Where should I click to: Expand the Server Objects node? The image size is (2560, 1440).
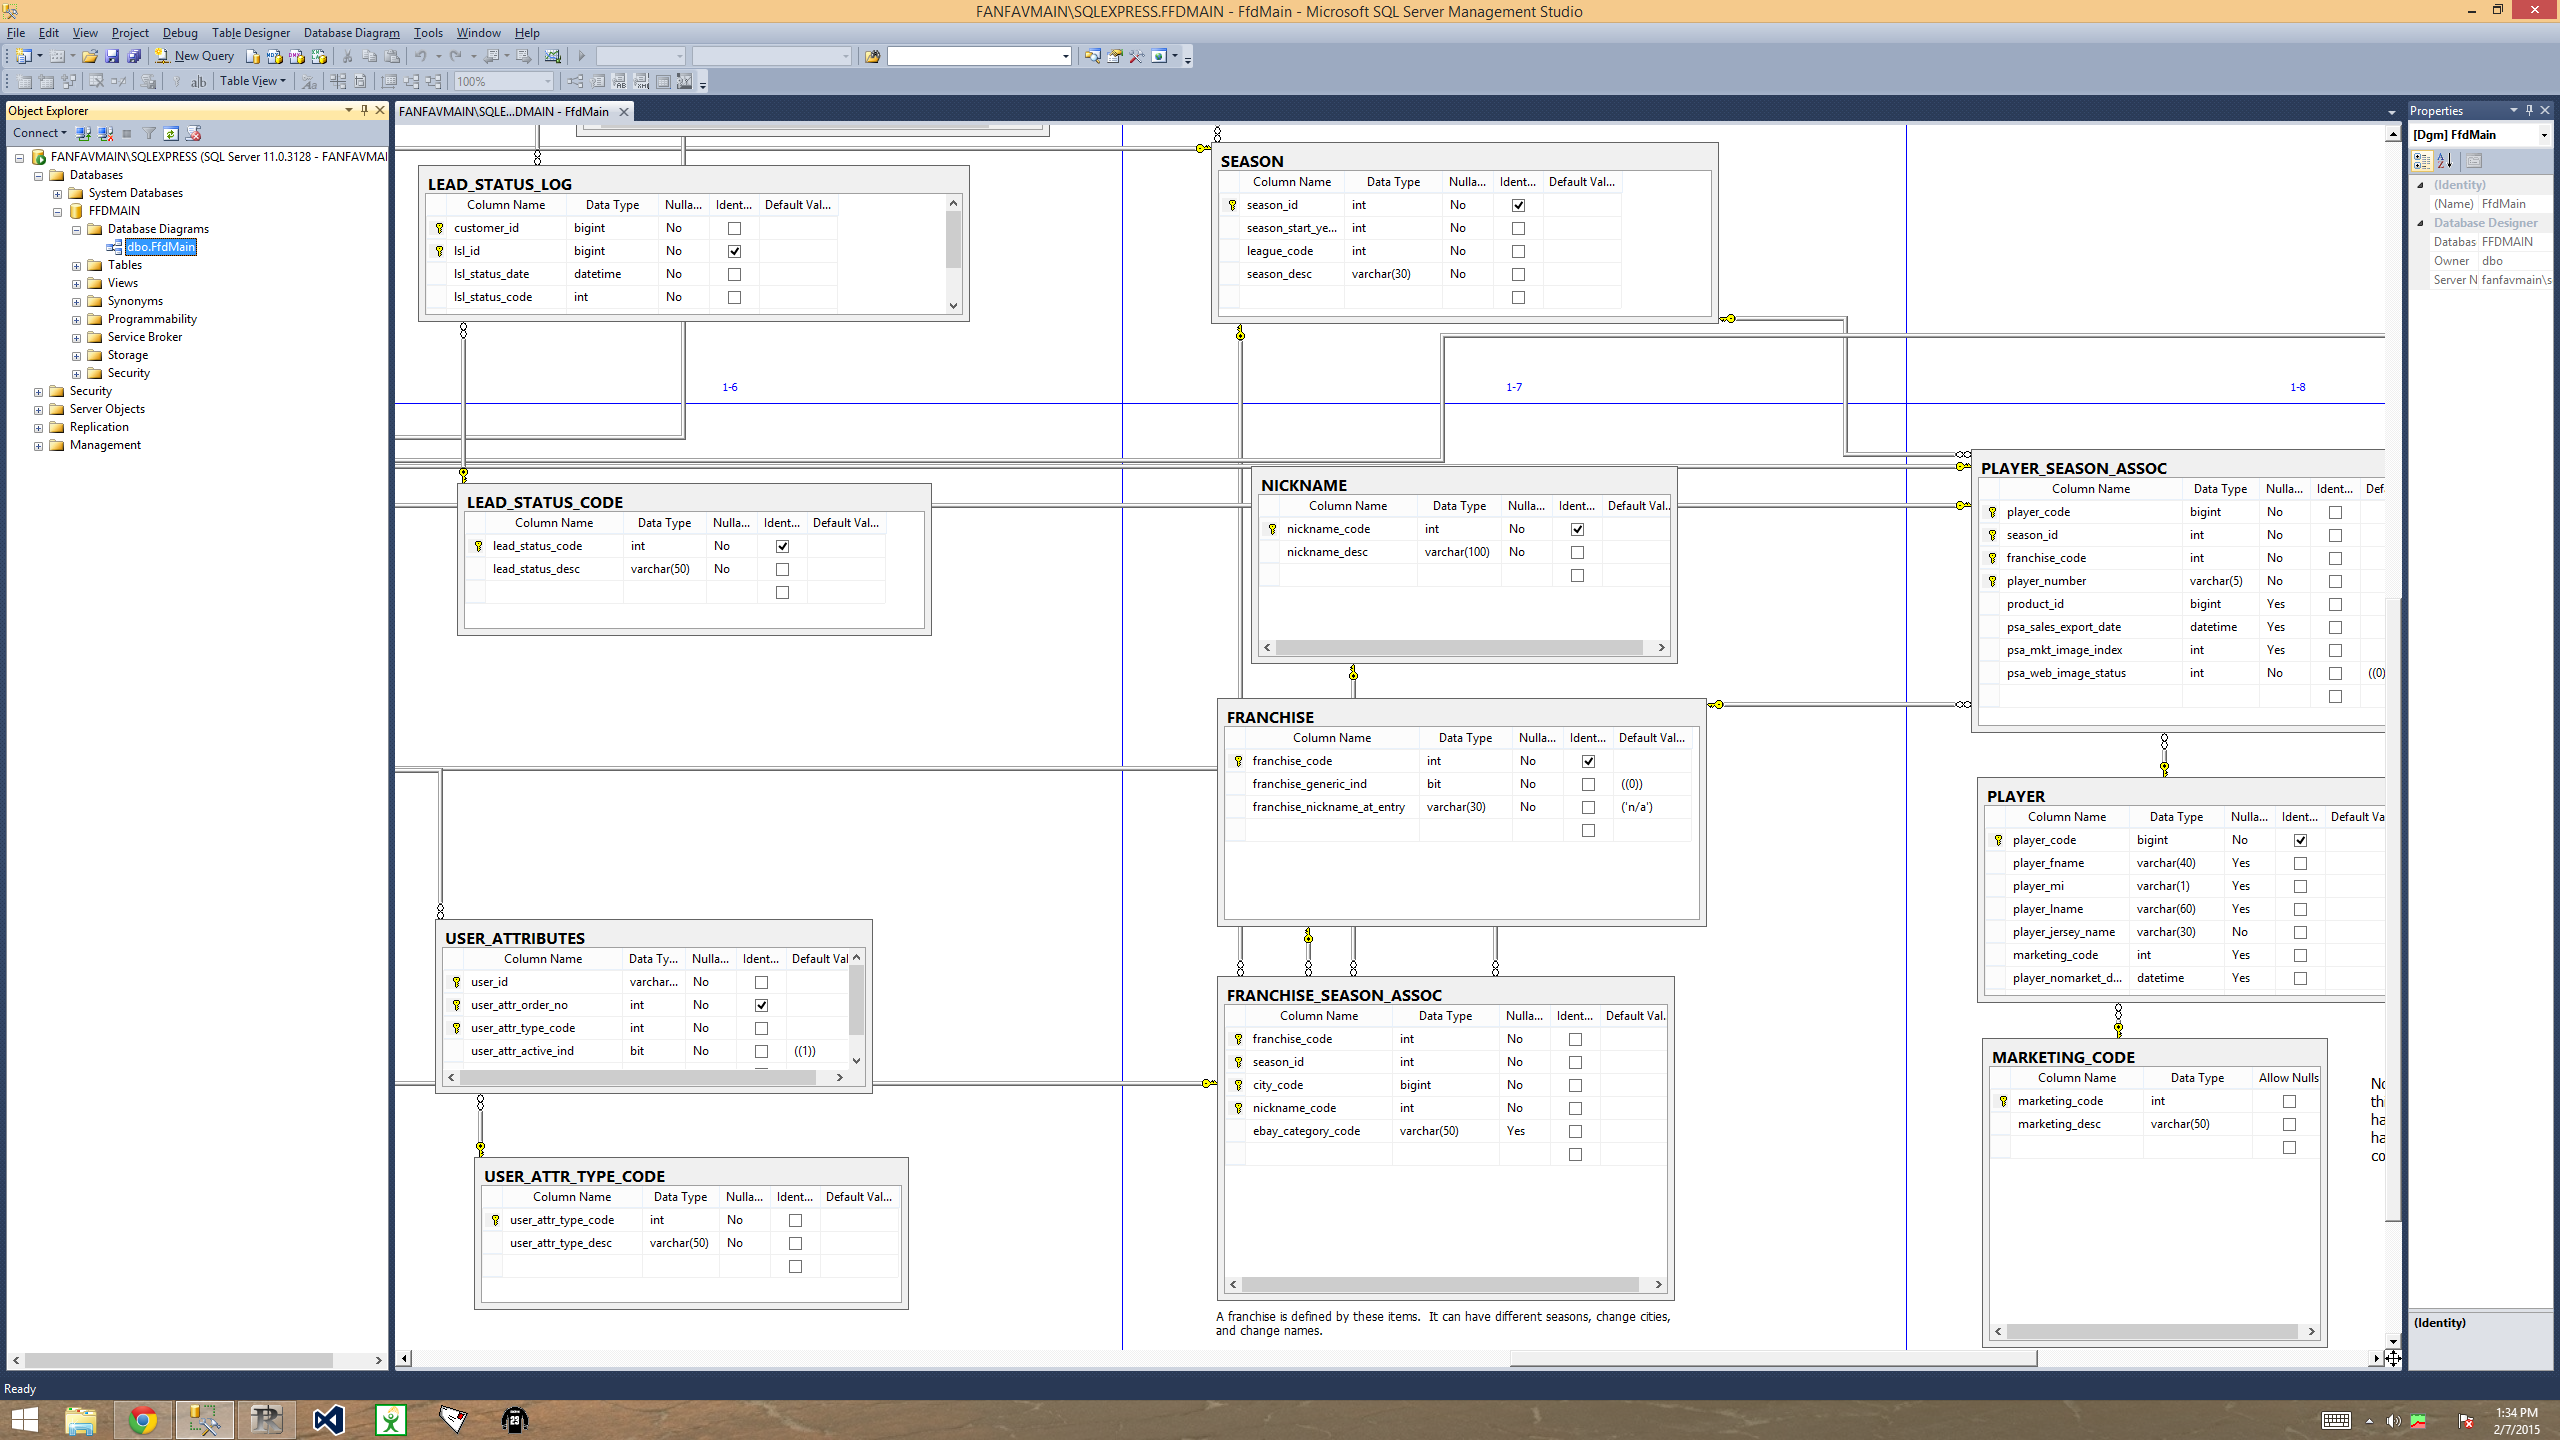[38, 409]
